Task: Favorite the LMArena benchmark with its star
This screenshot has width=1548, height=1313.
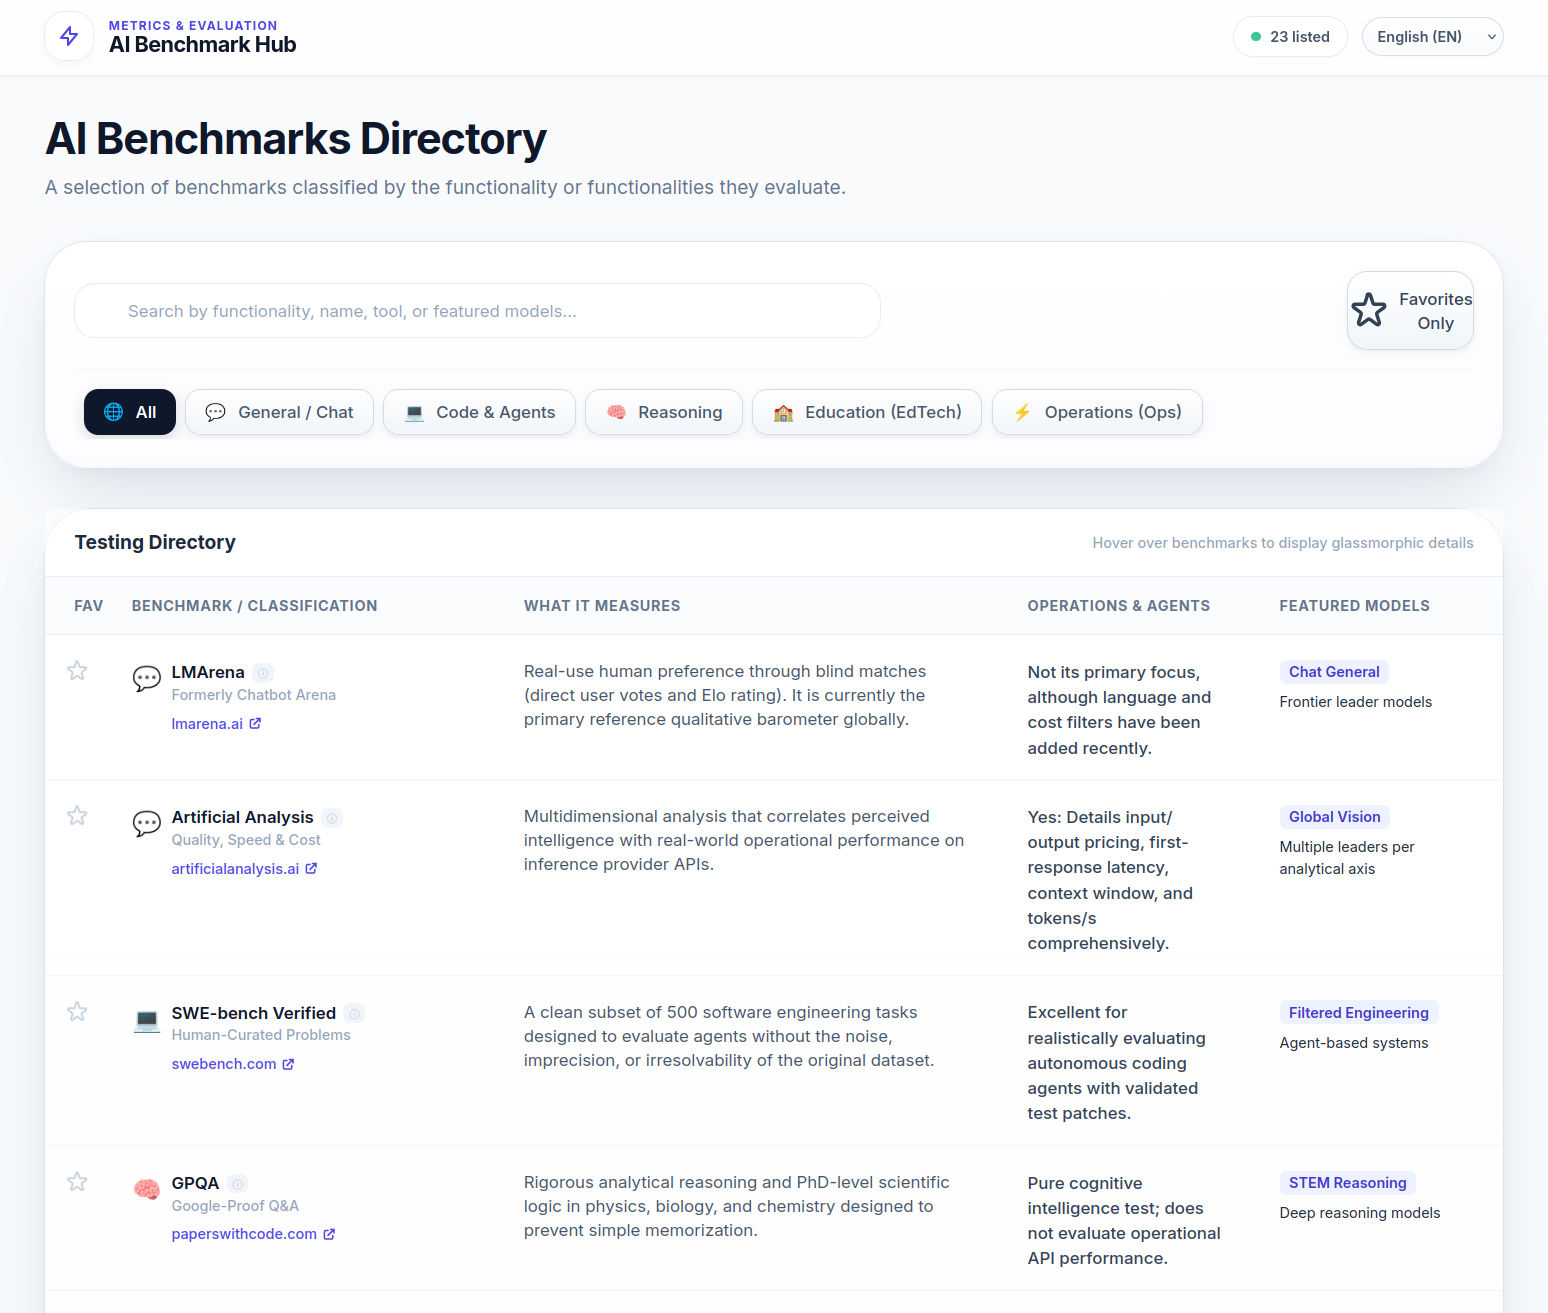Action: coord(77,671)
